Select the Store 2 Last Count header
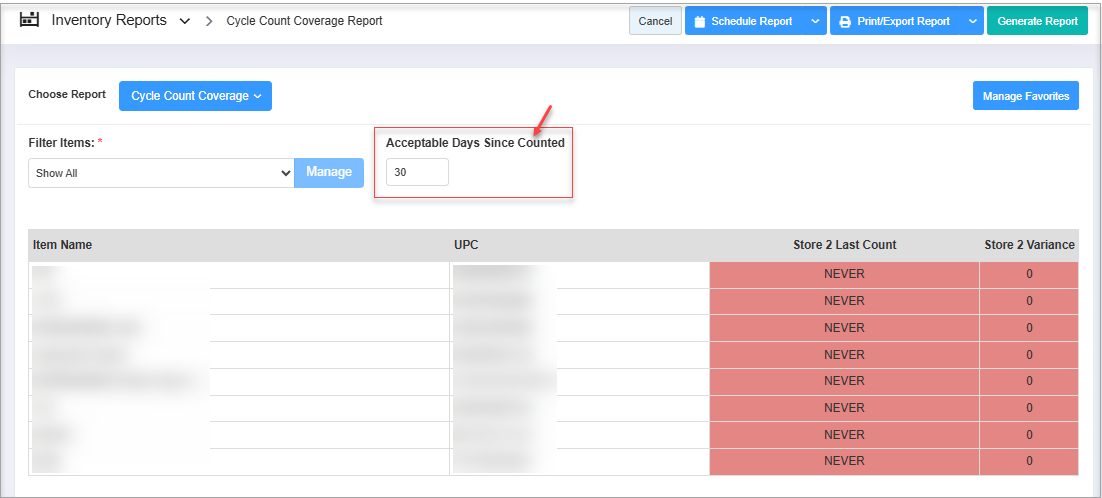The image size is (1102, 498). [x=844, y=245]
